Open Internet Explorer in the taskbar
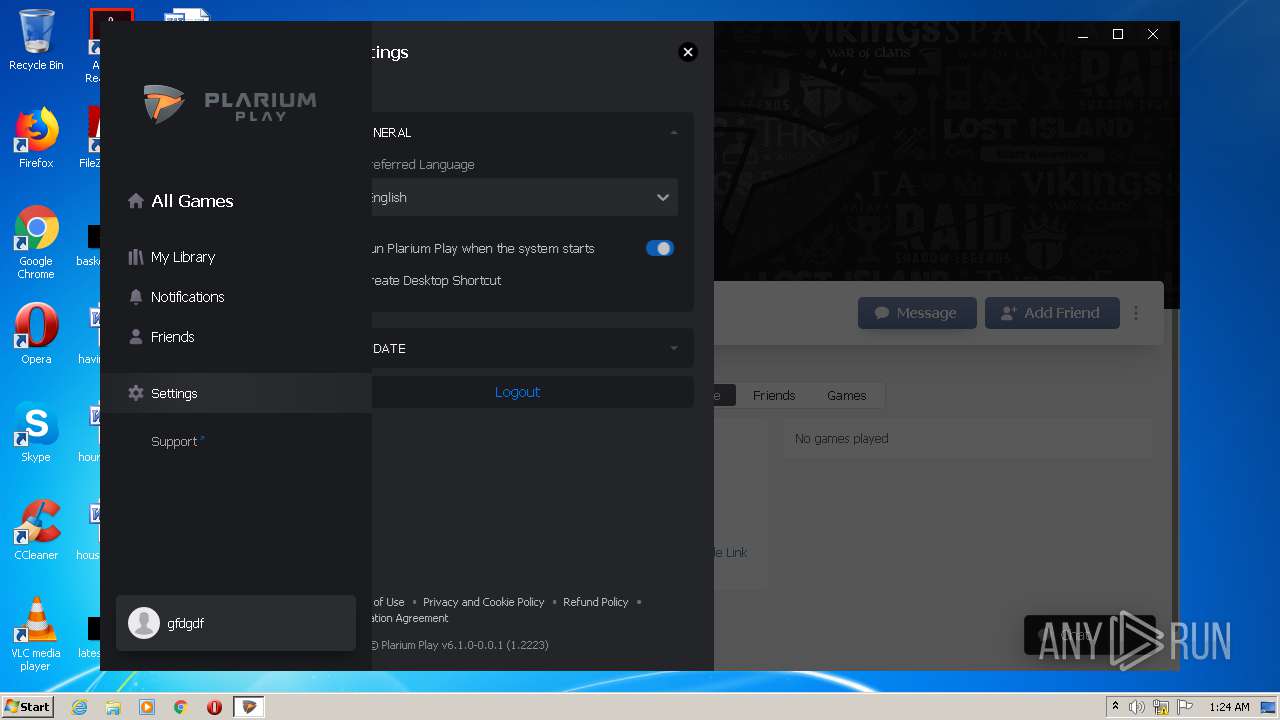1280x720 pixels. coord(80,707)
